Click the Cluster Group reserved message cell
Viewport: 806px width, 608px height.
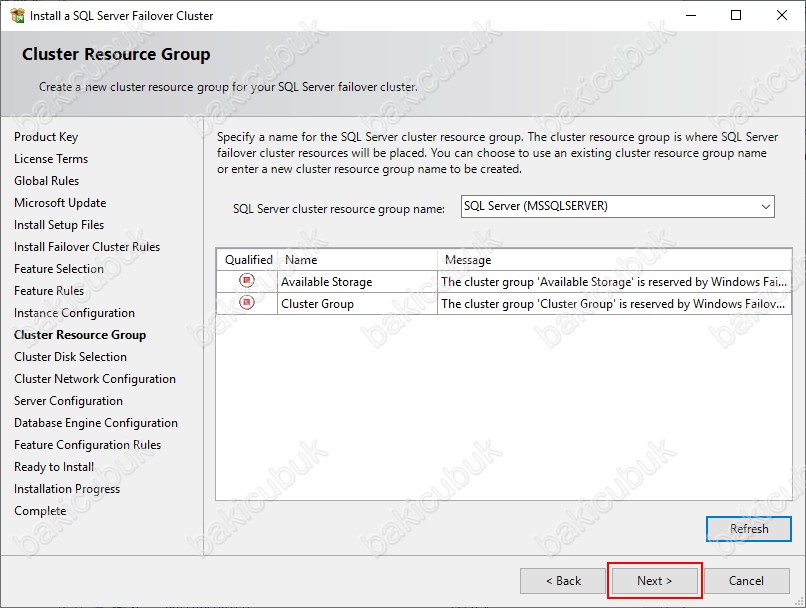click(614, 304)
